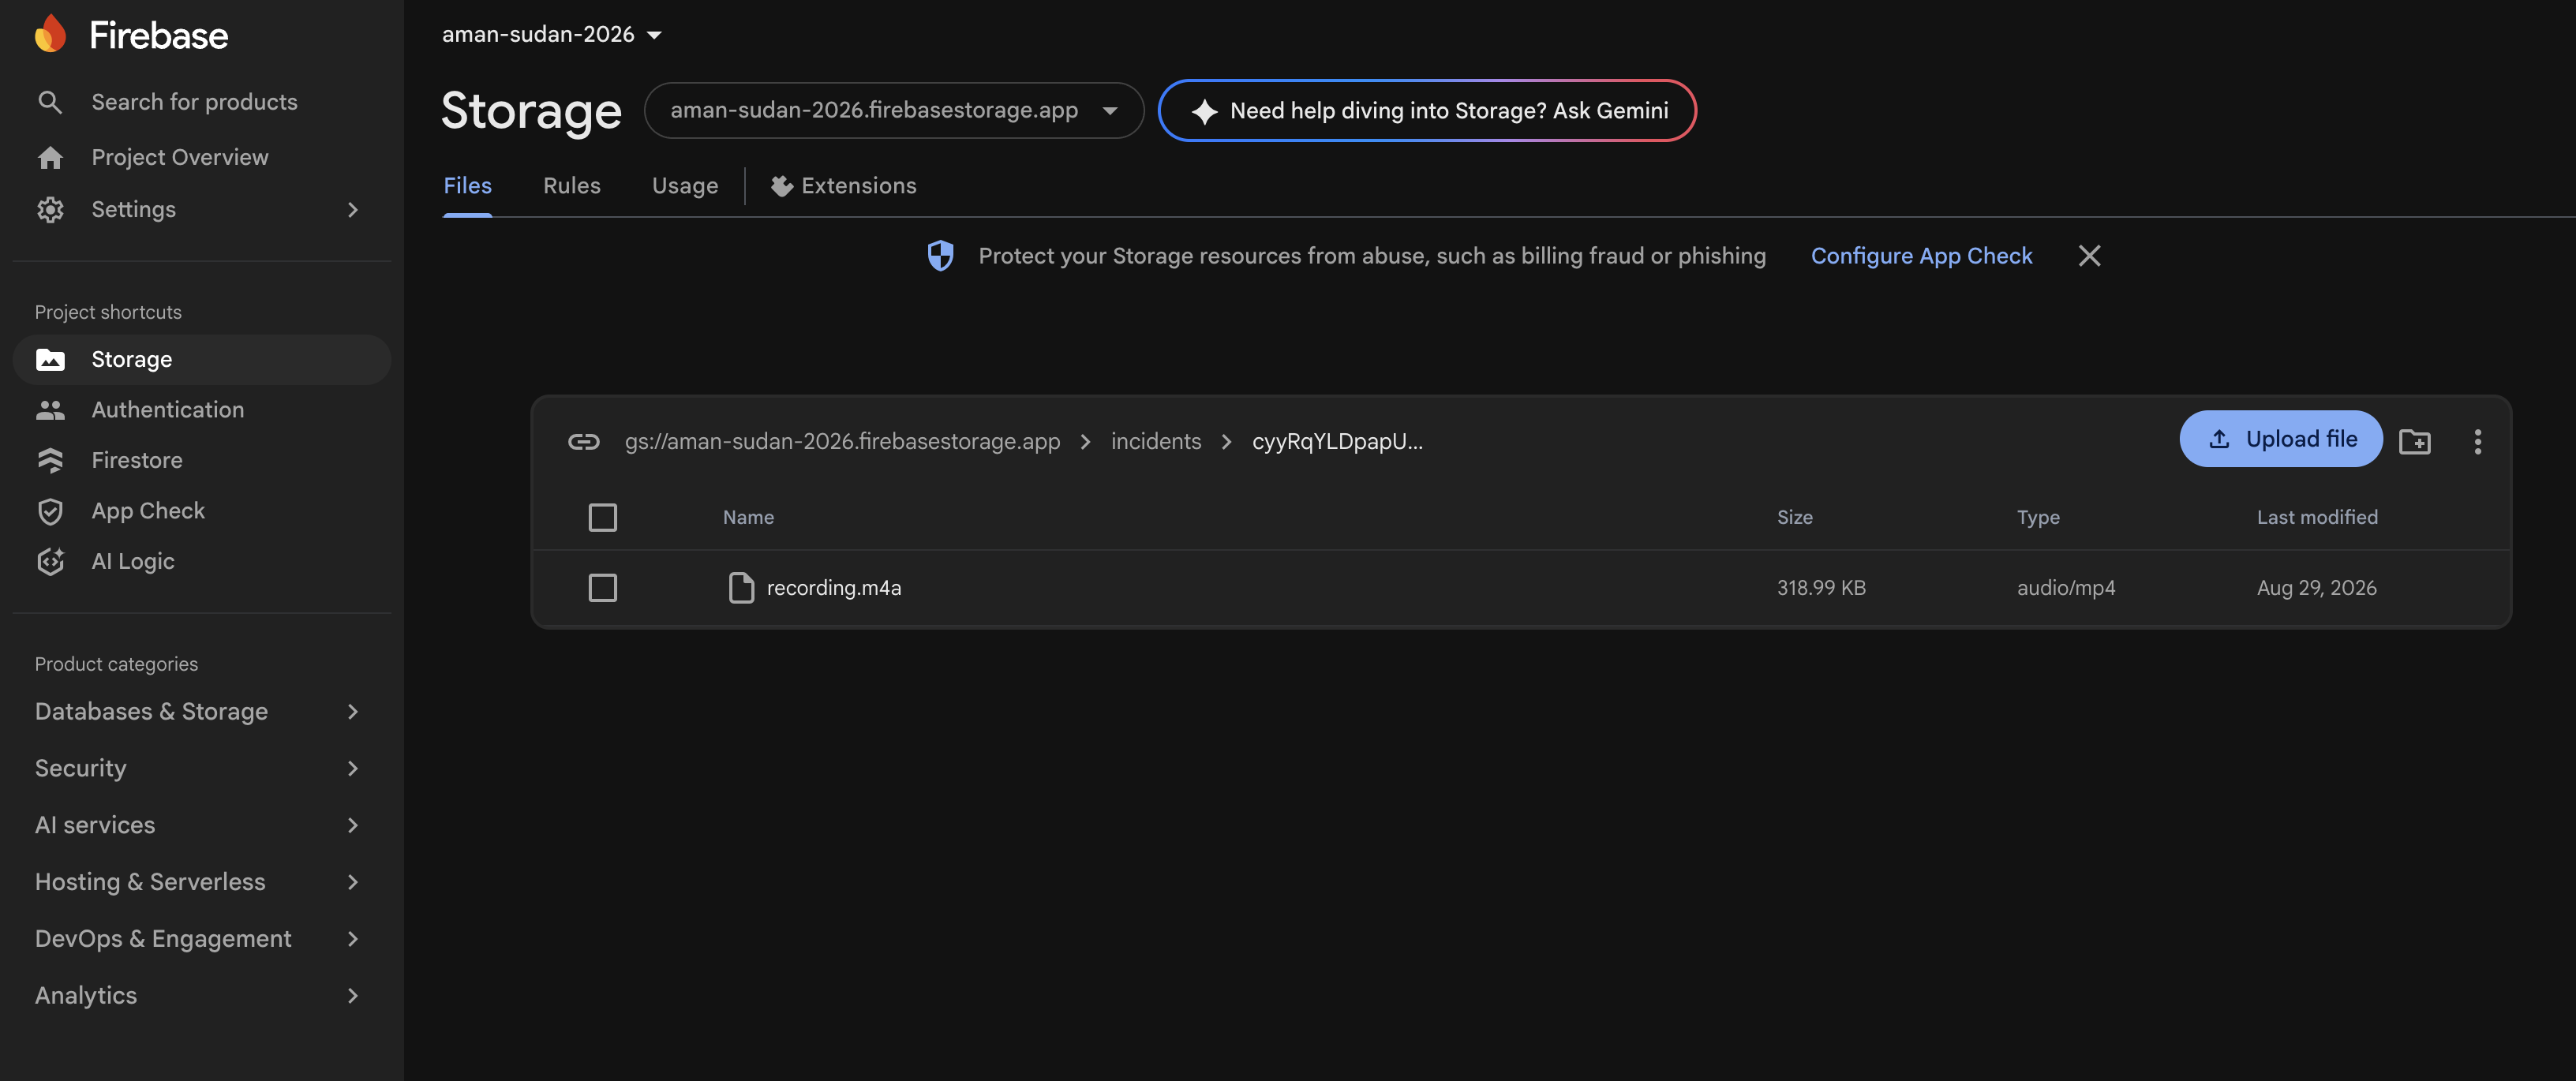
Task: Open the aman-sudan-2026 project dropdown
Action: coord(552,34)
